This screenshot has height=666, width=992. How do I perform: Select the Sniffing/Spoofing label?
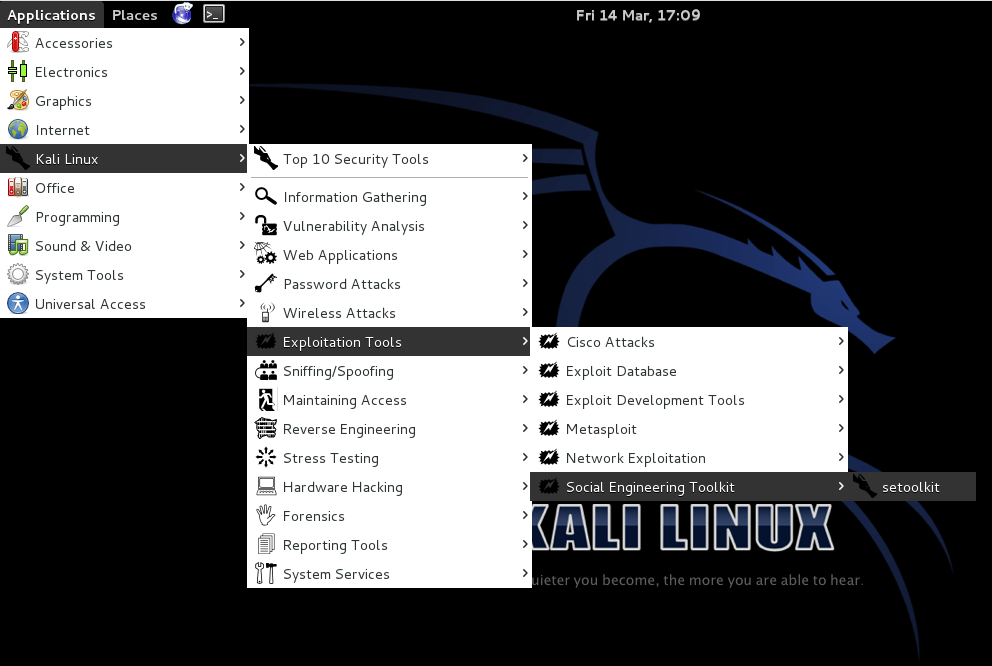click(x=338, y=371)
